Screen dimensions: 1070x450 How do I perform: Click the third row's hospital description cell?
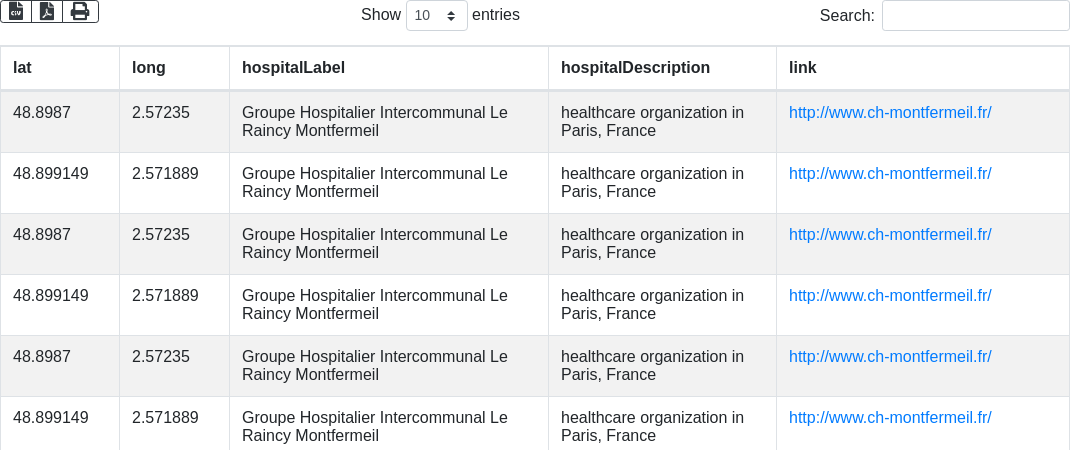pyautogui.click(x=652, y=243)
